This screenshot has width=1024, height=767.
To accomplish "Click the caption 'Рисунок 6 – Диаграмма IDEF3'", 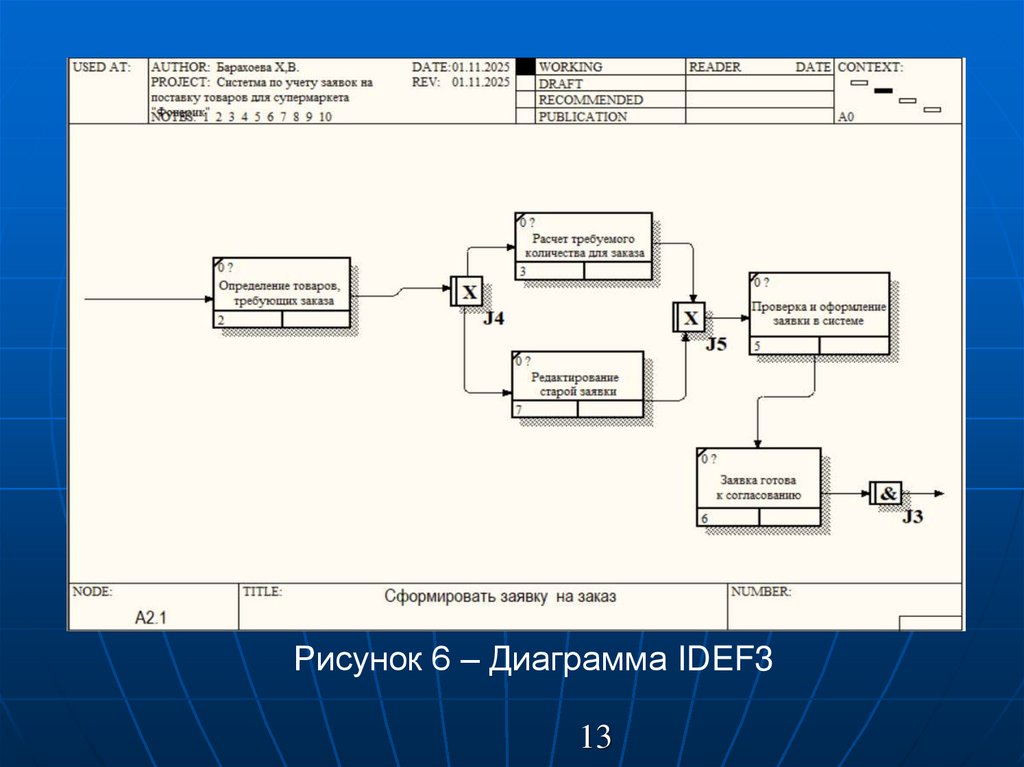I will pos(533,659).
